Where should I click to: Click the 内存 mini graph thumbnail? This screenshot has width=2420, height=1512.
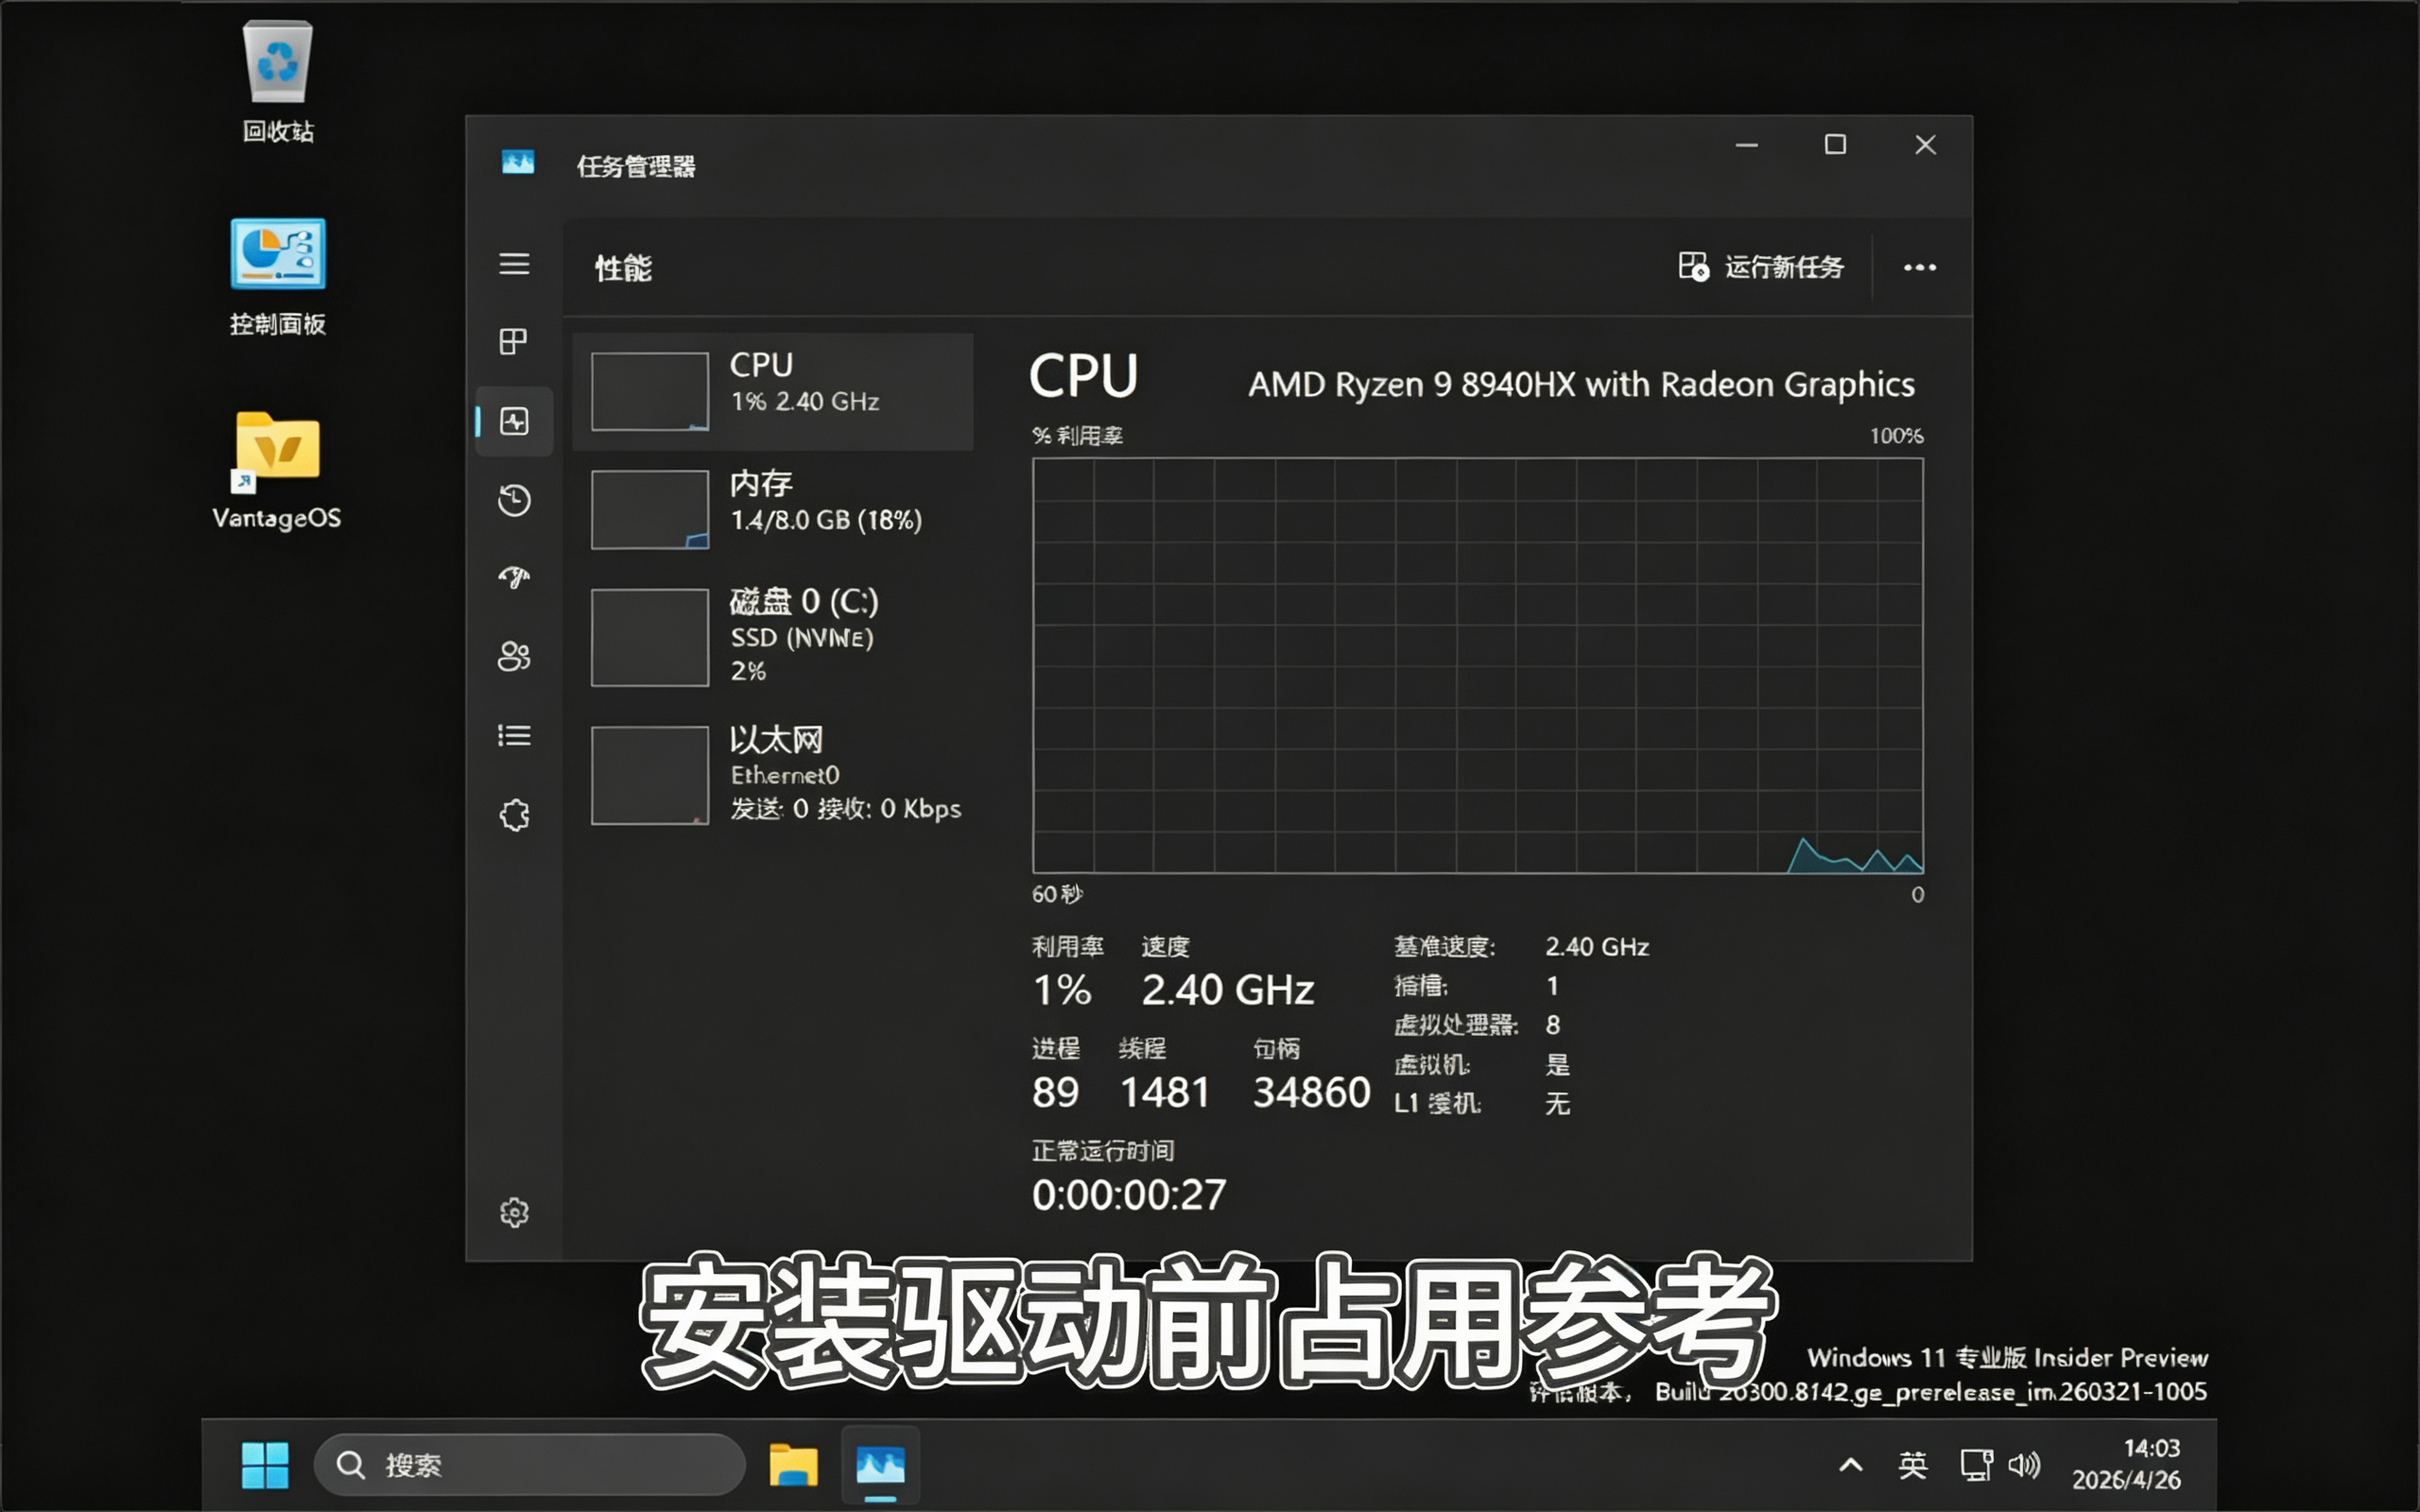click(650, 509)
